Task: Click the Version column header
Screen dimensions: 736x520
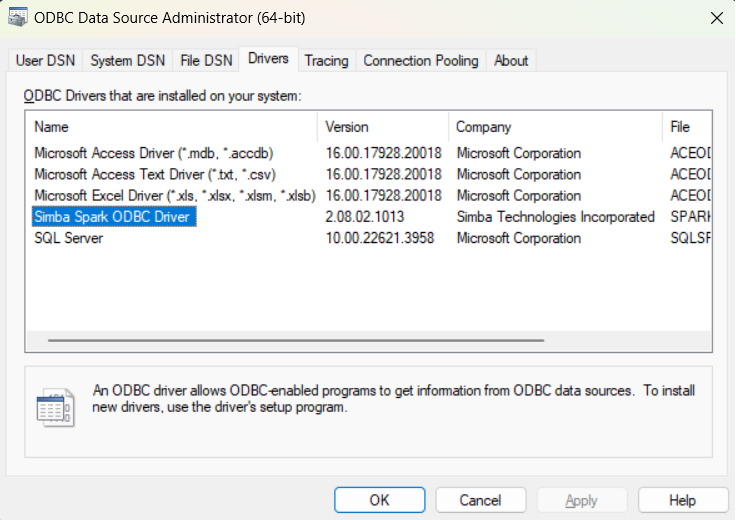Action: 382,127
